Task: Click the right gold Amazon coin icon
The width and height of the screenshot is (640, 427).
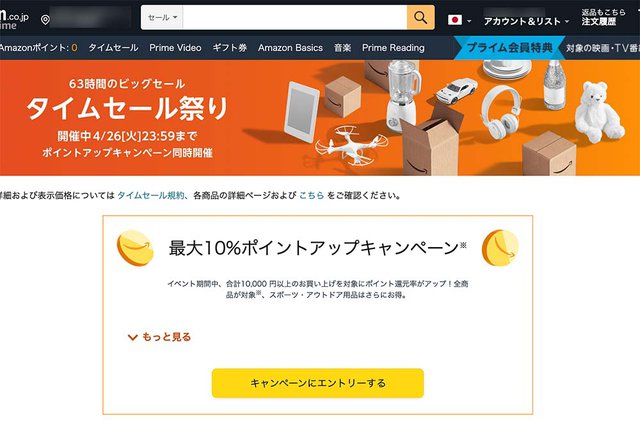Action: tap(500, 248)
